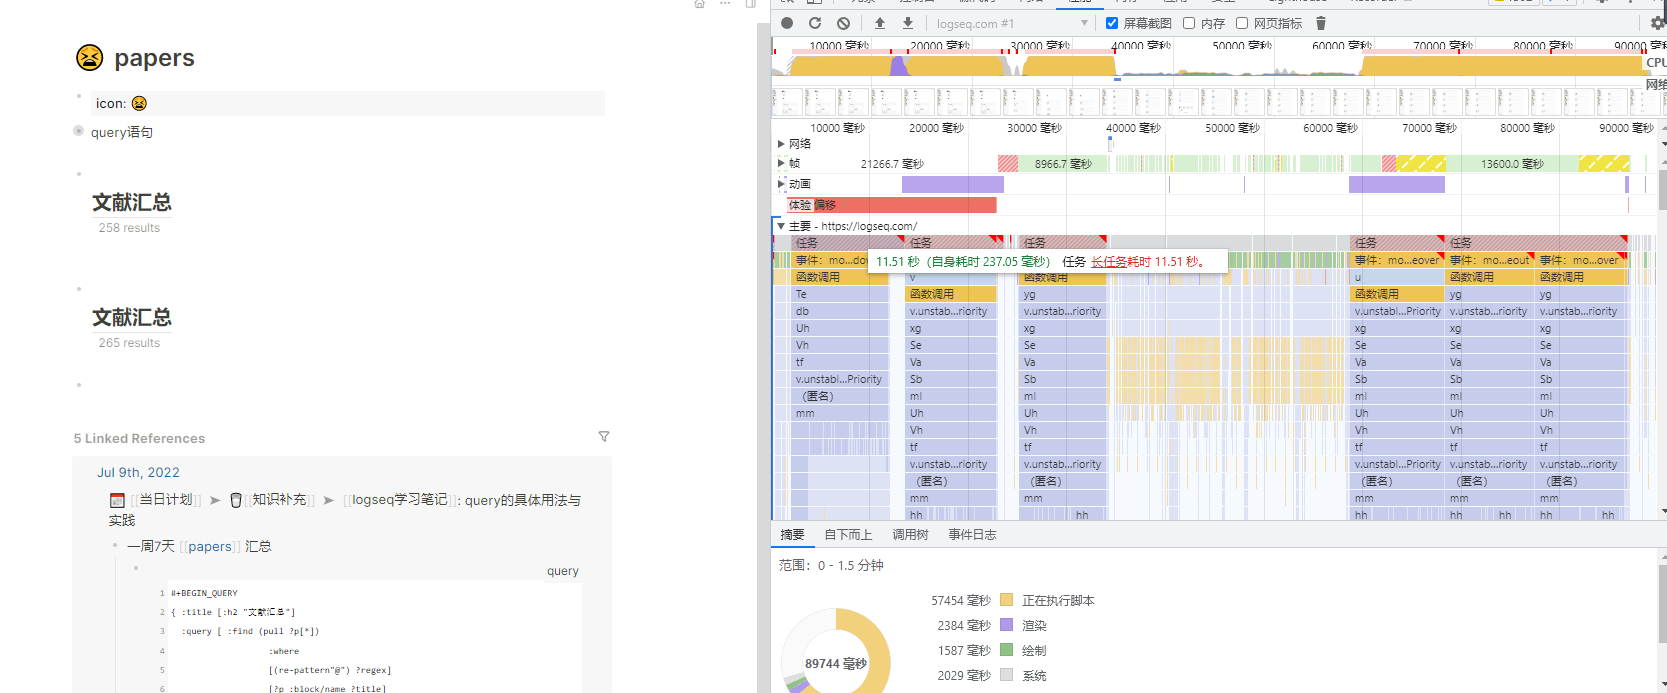This screenshot has height=693, width=1667.
Task: Click the second 文献汇总 query heading
Action: pos(132,317)
